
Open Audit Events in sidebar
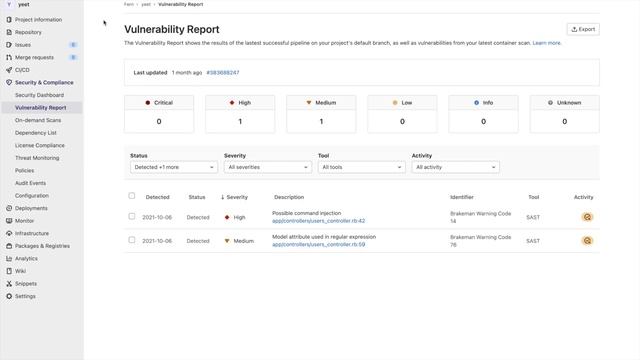click(x=31, y=183)
